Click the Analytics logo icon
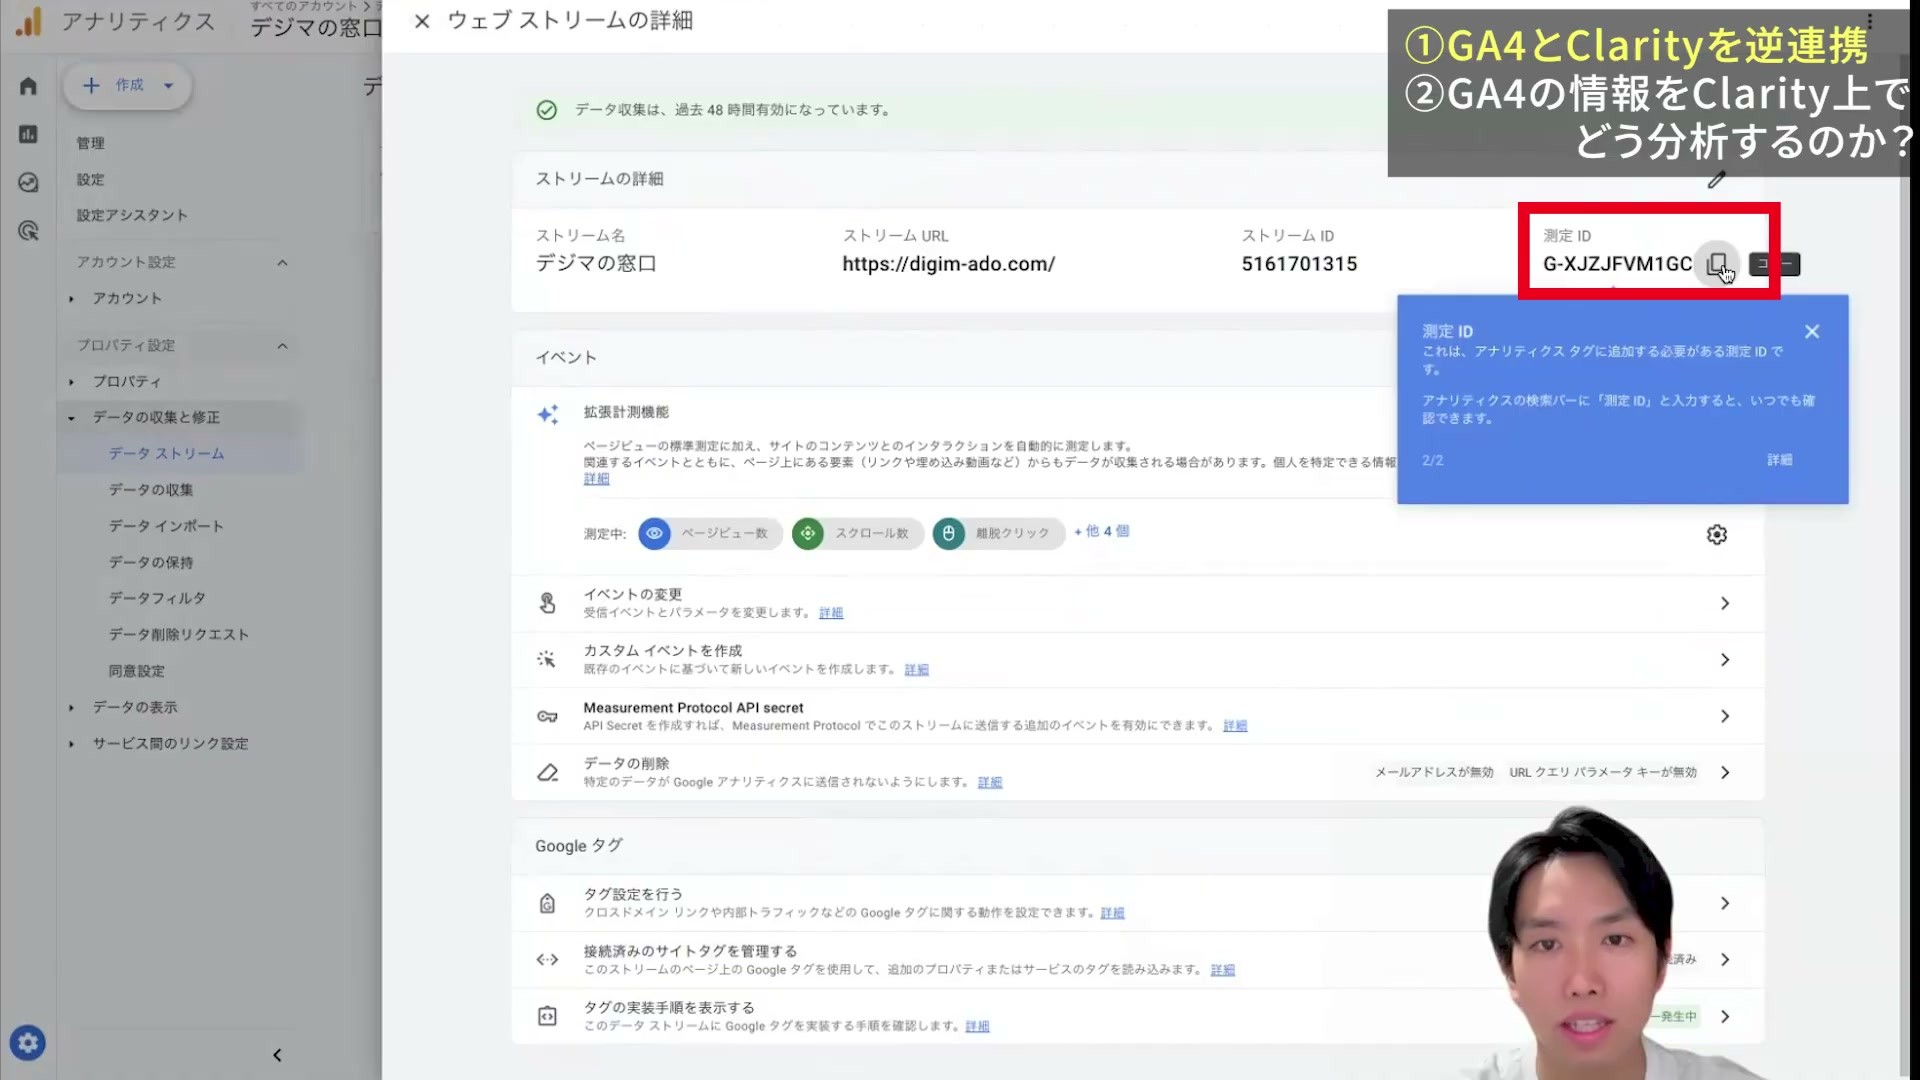Image resolution: width=1920 pixels, height=1080 pixels. (29, 21)
